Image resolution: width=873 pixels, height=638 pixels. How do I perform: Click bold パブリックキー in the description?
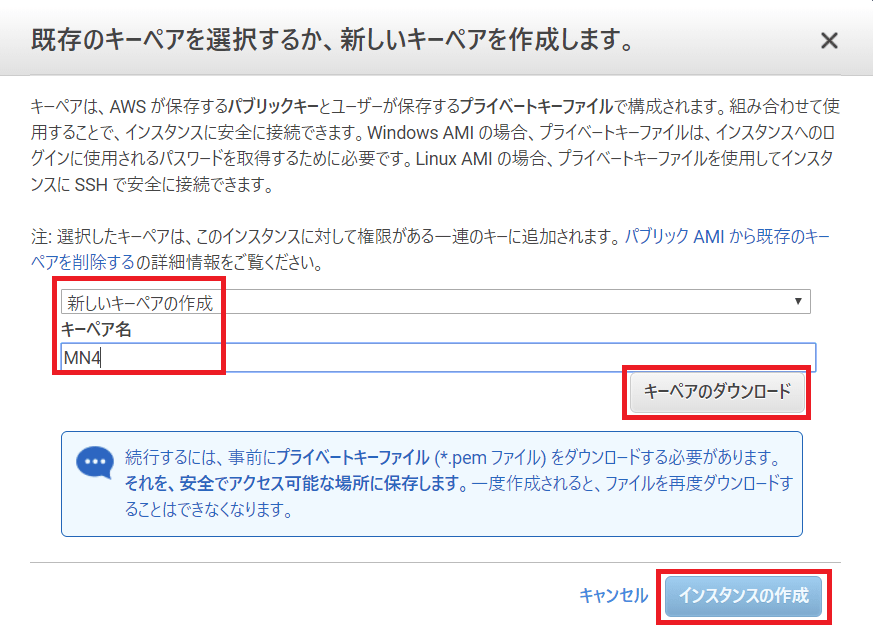click(273, 104)
